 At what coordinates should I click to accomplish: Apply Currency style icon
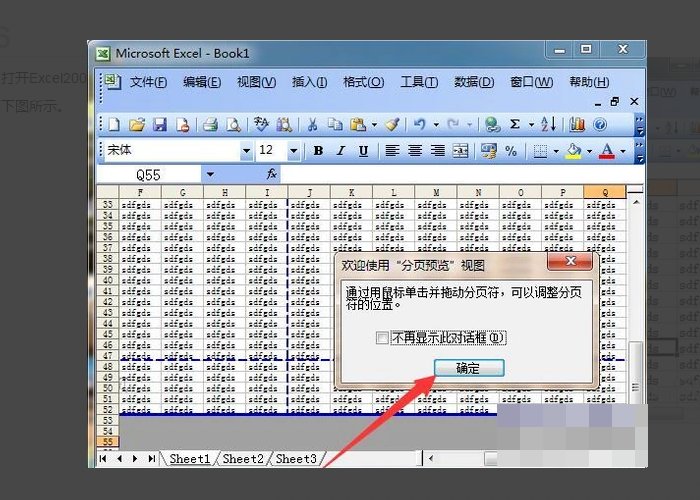click(489, 151)
